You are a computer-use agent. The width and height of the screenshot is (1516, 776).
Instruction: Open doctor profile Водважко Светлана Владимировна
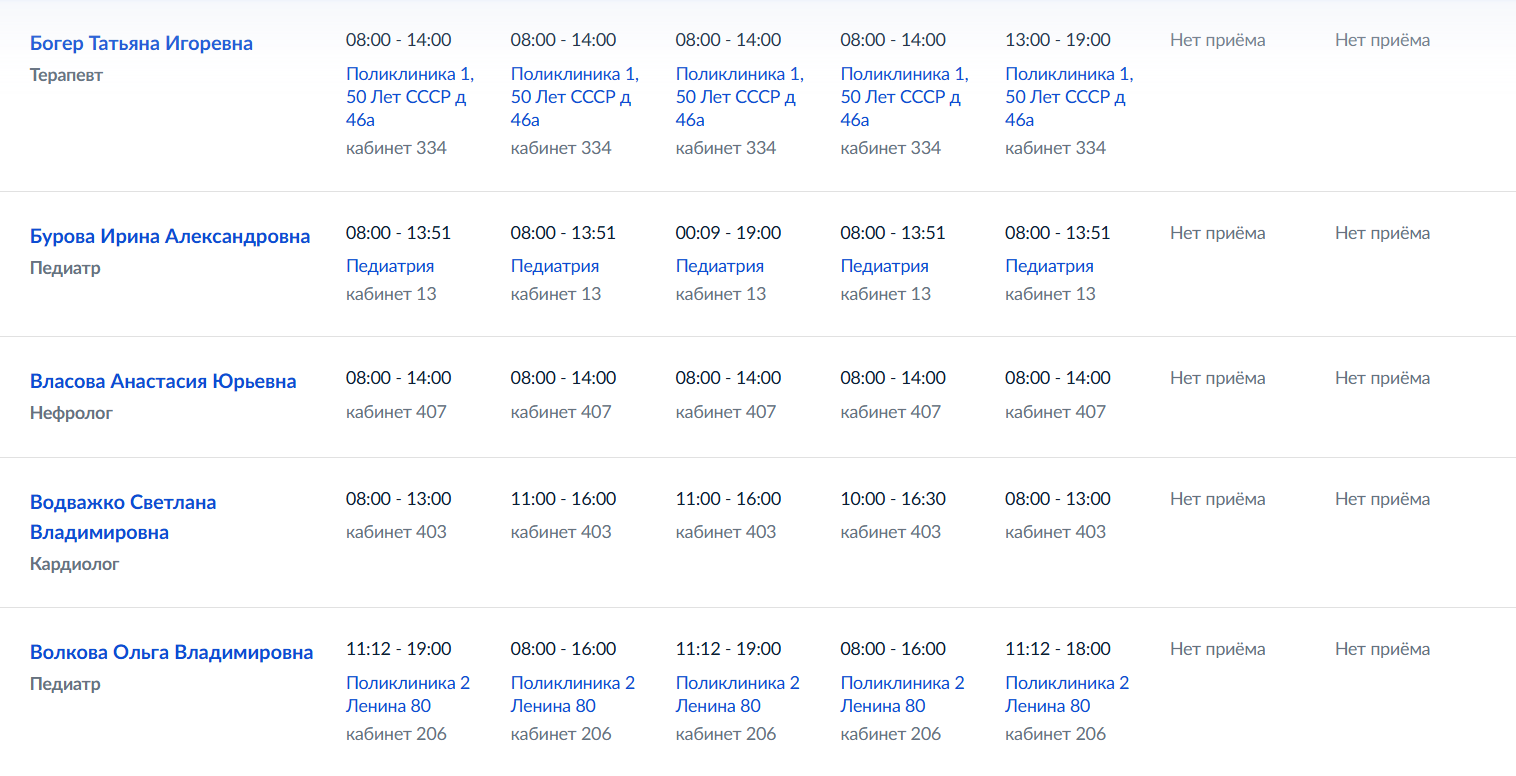[x=123, y=517]
